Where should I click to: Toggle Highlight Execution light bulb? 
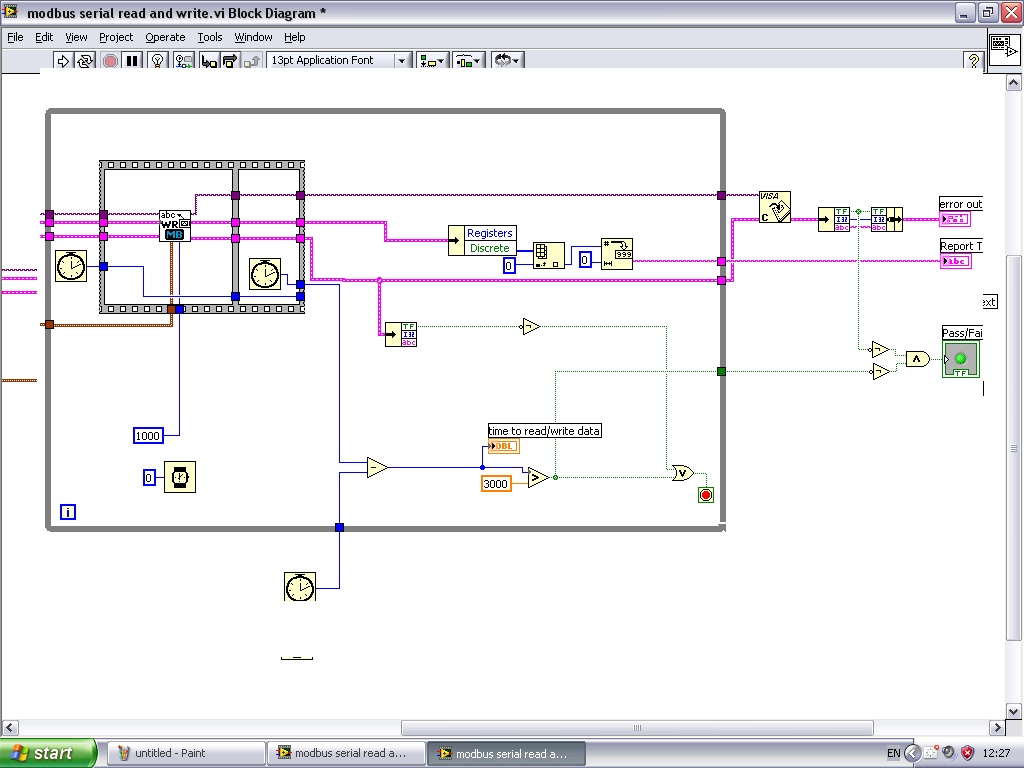click(x=157, y=61)
